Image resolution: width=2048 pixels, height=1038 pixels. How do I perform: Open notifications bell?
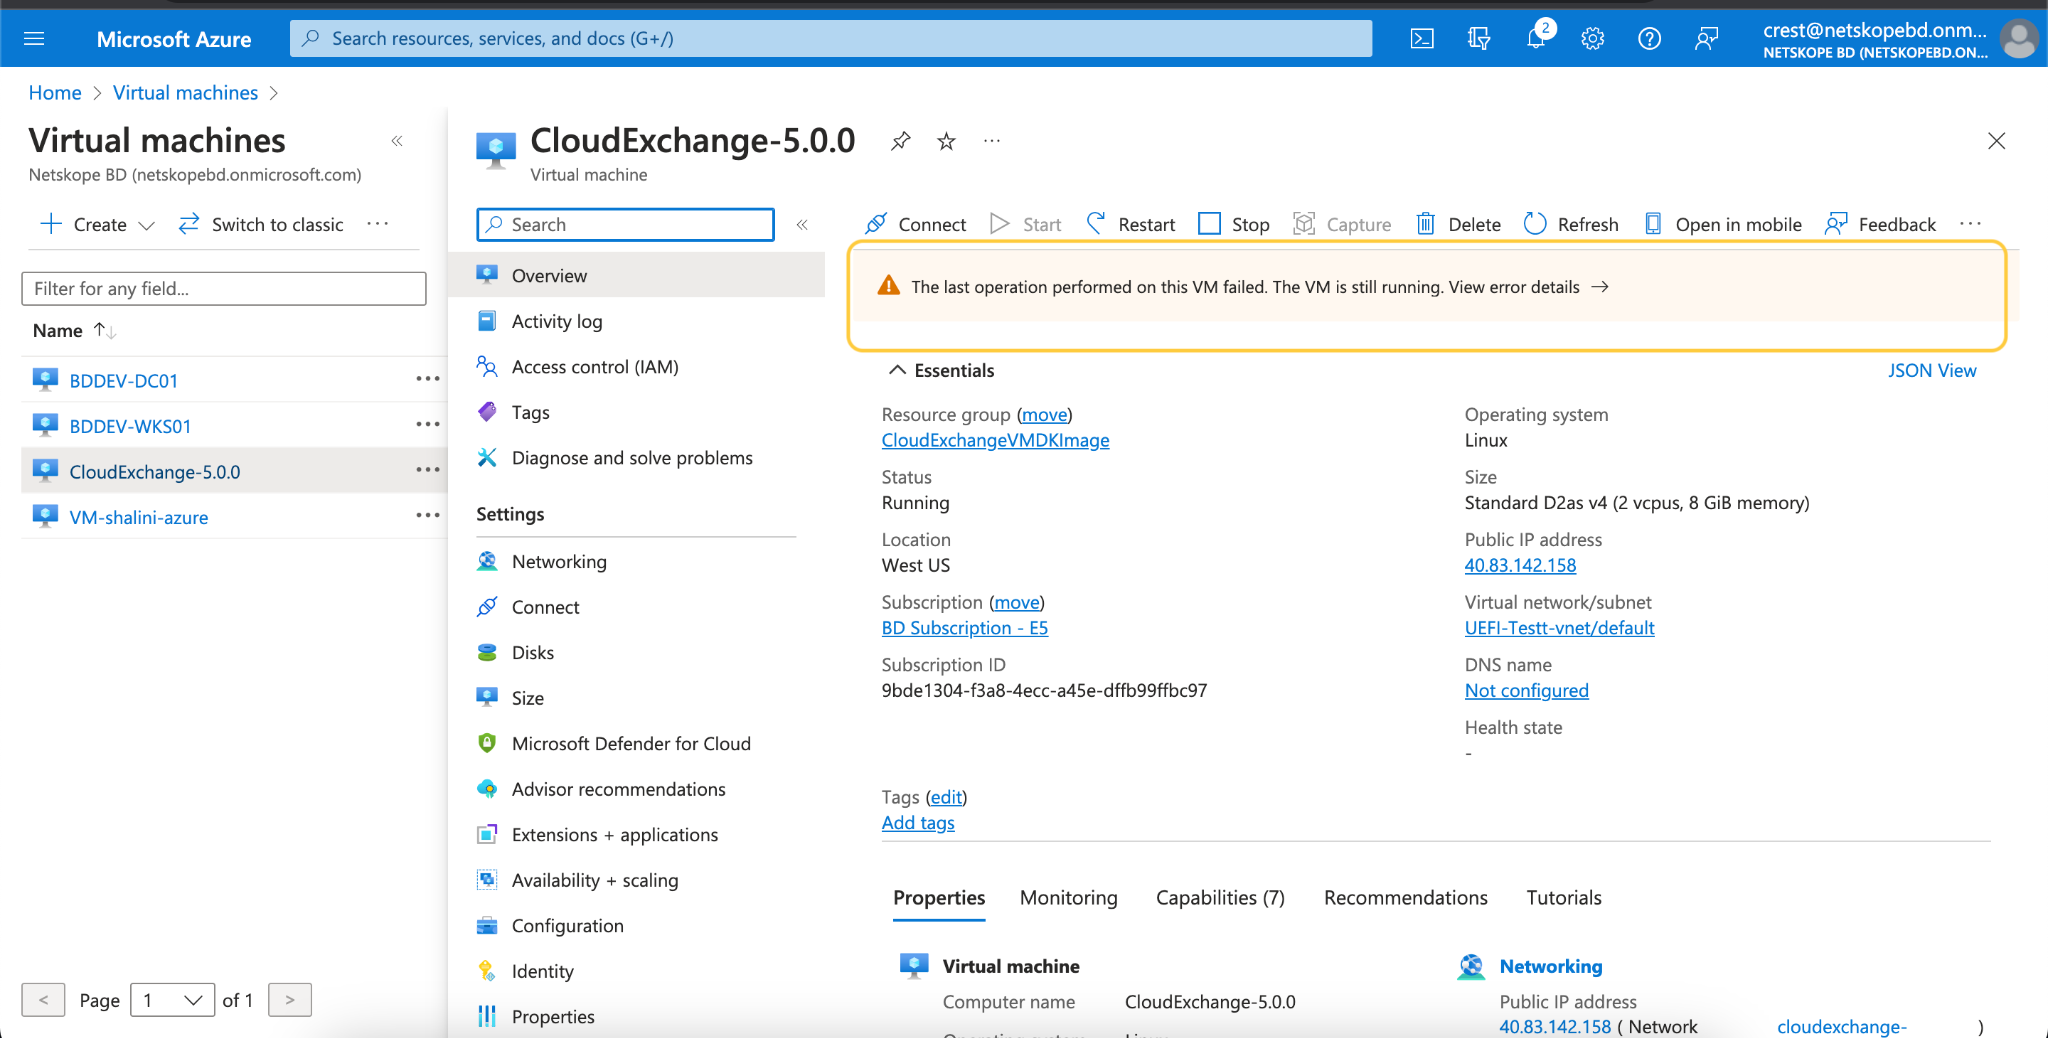1536,39
